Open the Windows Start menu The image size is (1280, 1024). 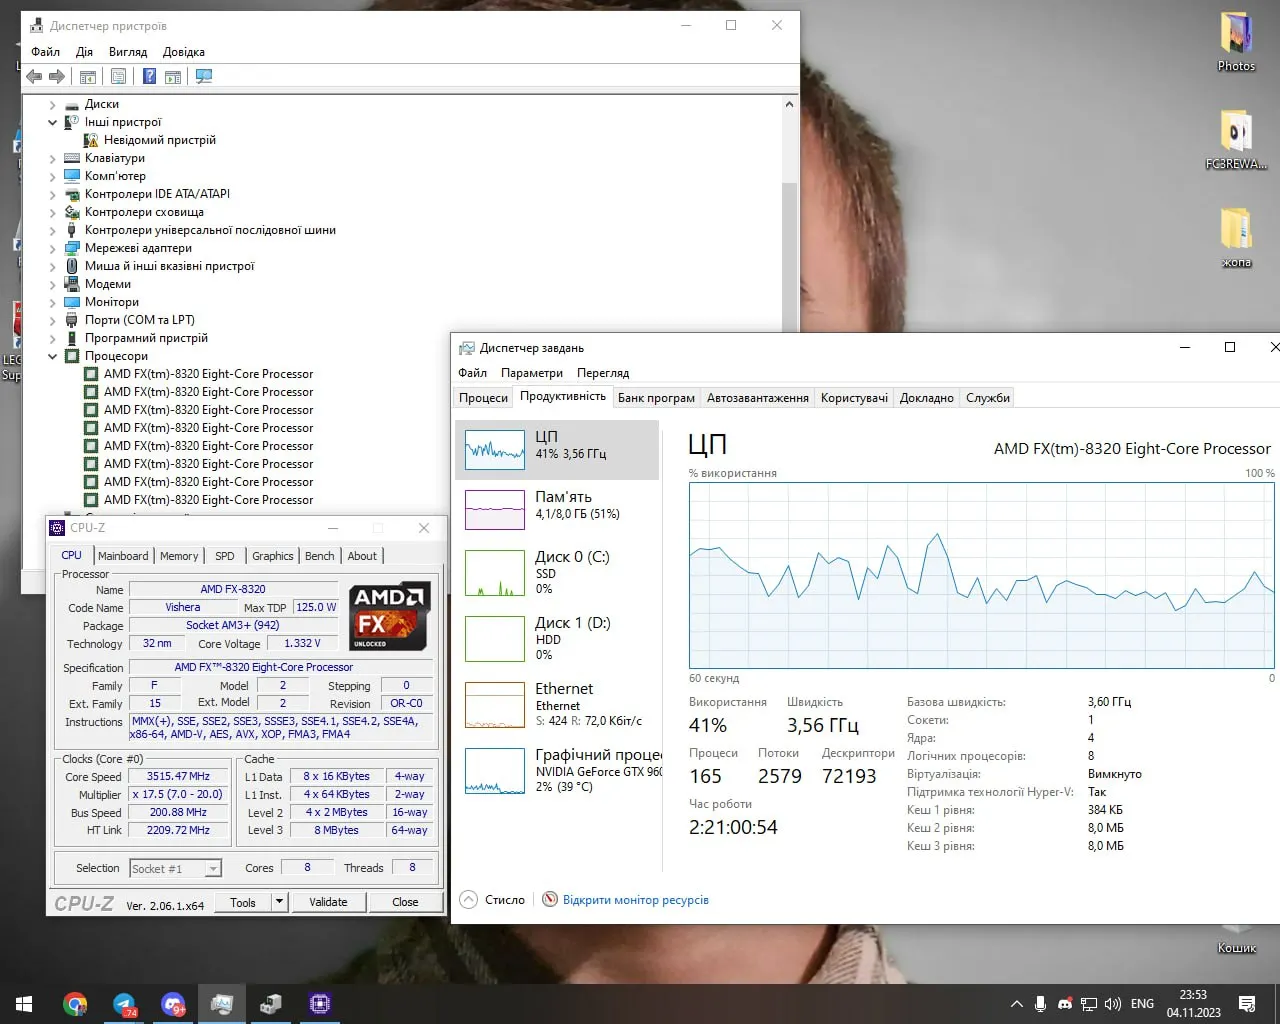[24, 1004]
